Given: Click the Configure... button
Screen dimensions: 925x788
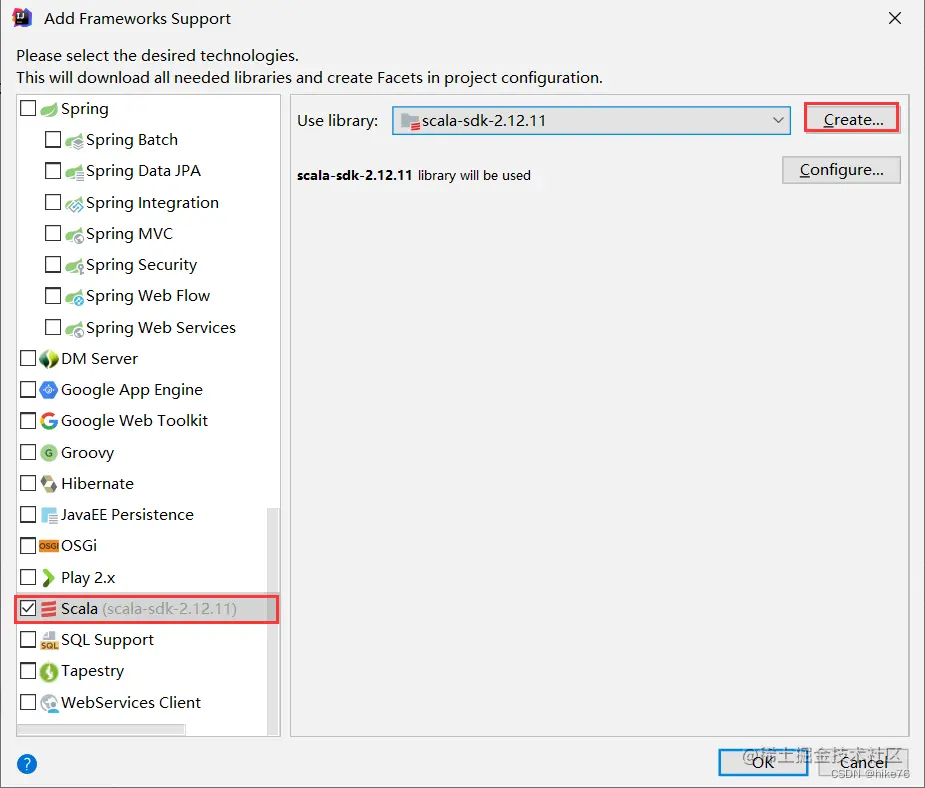Looking at the screenshot, I should (841, 170).
